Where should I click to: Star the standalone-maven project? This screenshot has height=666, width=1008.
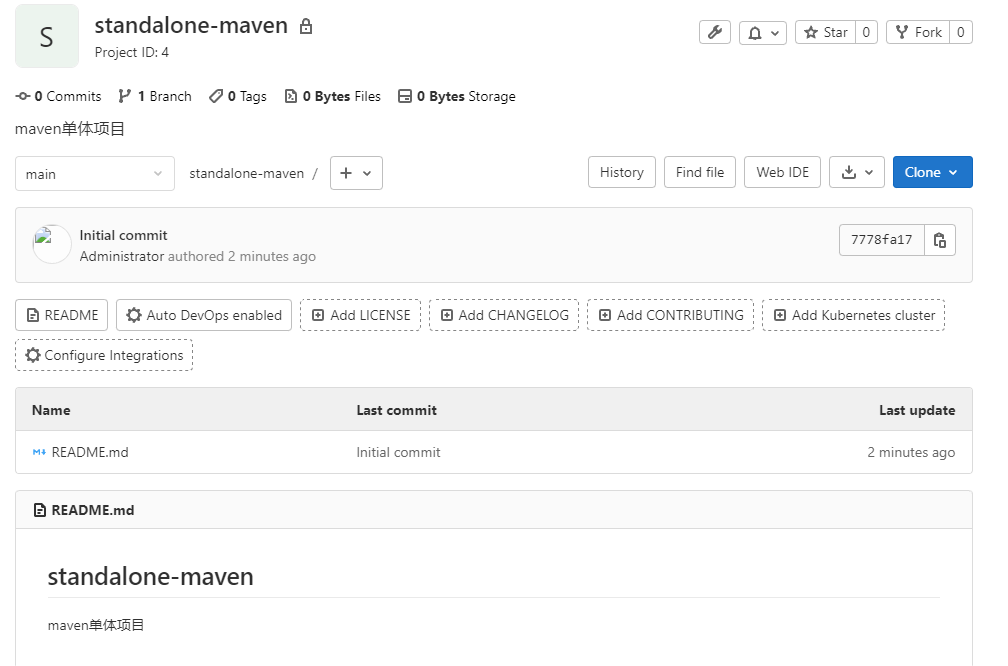825,32
